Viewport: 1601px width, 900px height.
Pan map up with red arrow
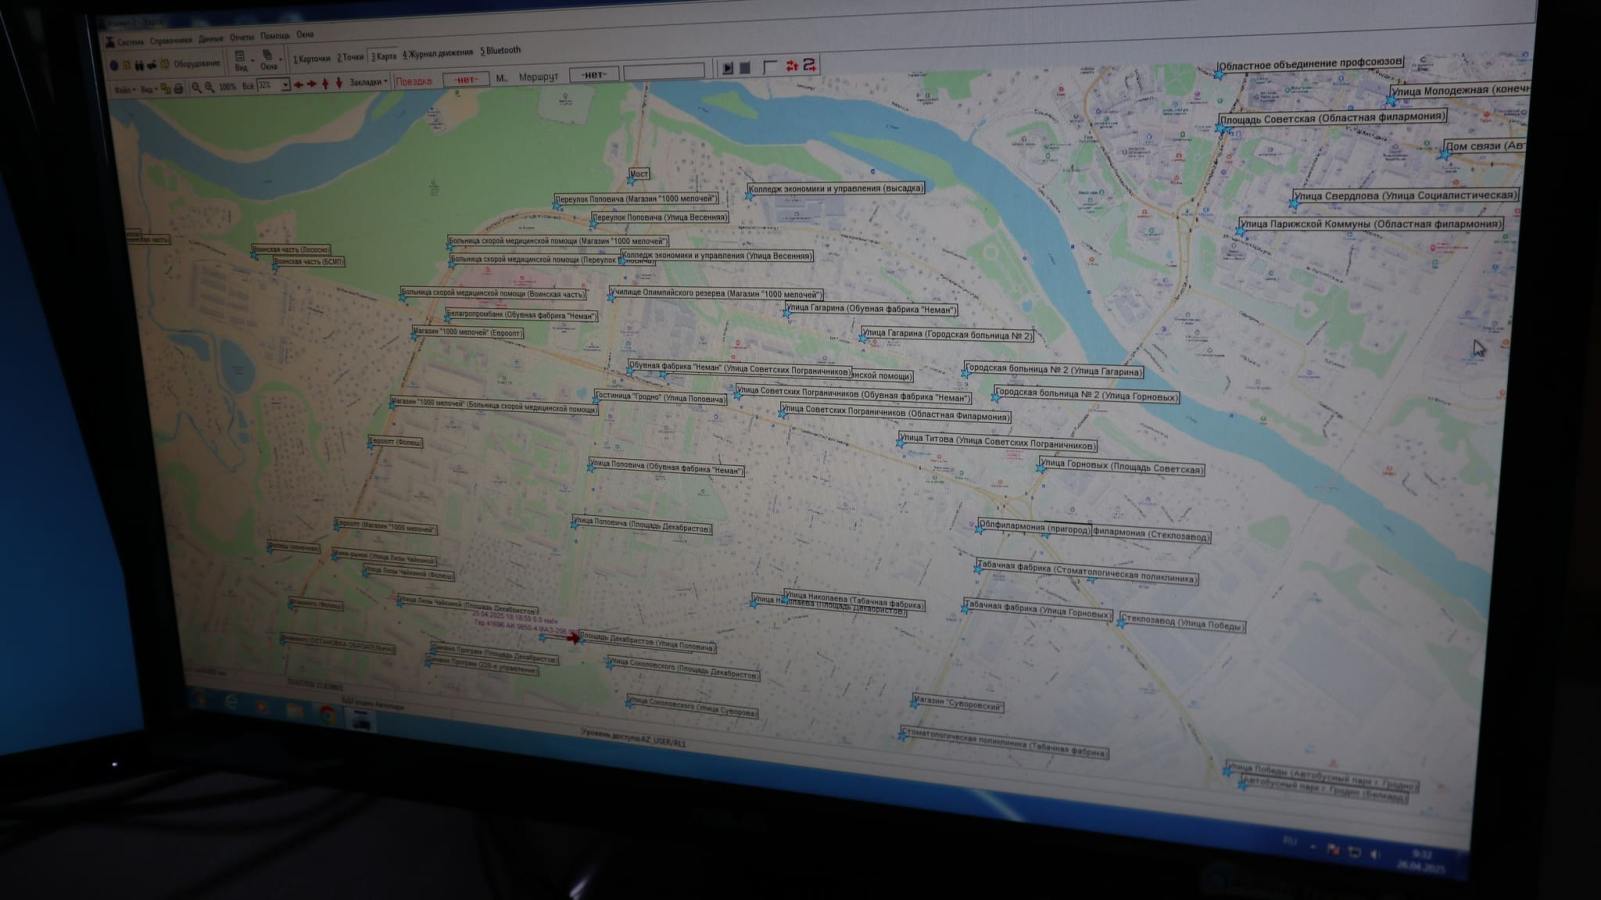coord(325,84)
